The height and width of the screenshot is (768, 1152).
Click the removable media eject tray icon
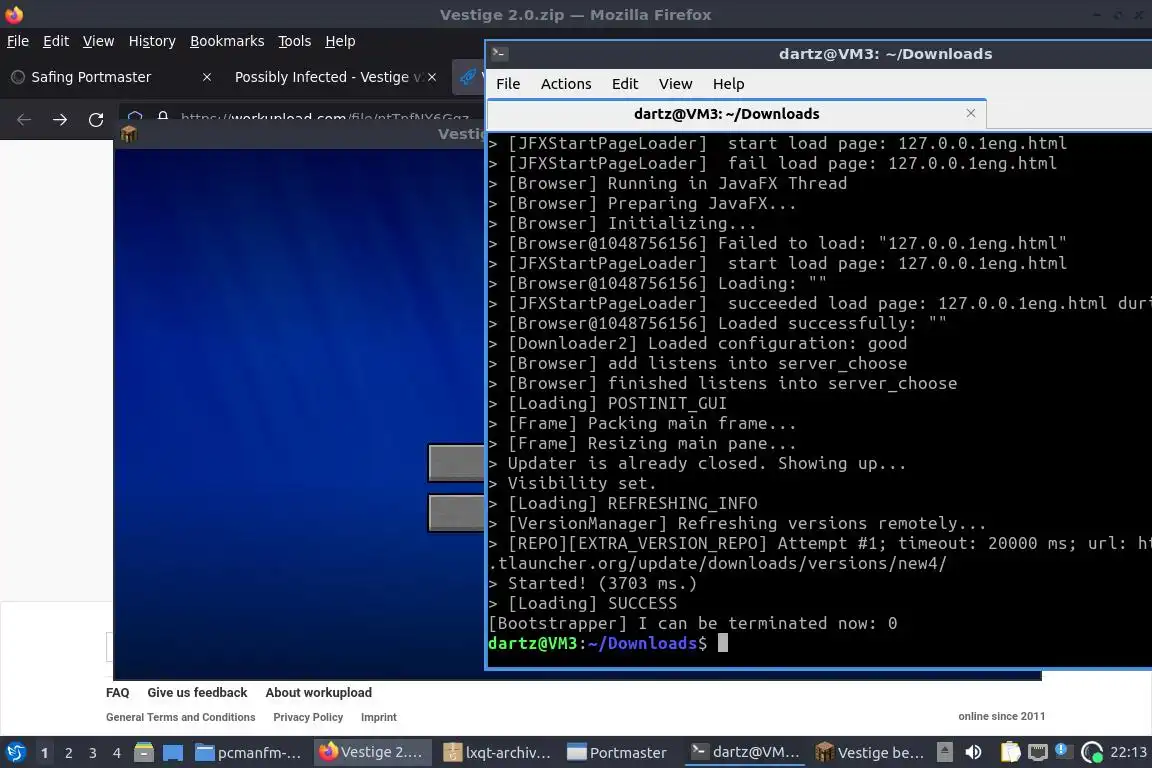coord(945,752)
